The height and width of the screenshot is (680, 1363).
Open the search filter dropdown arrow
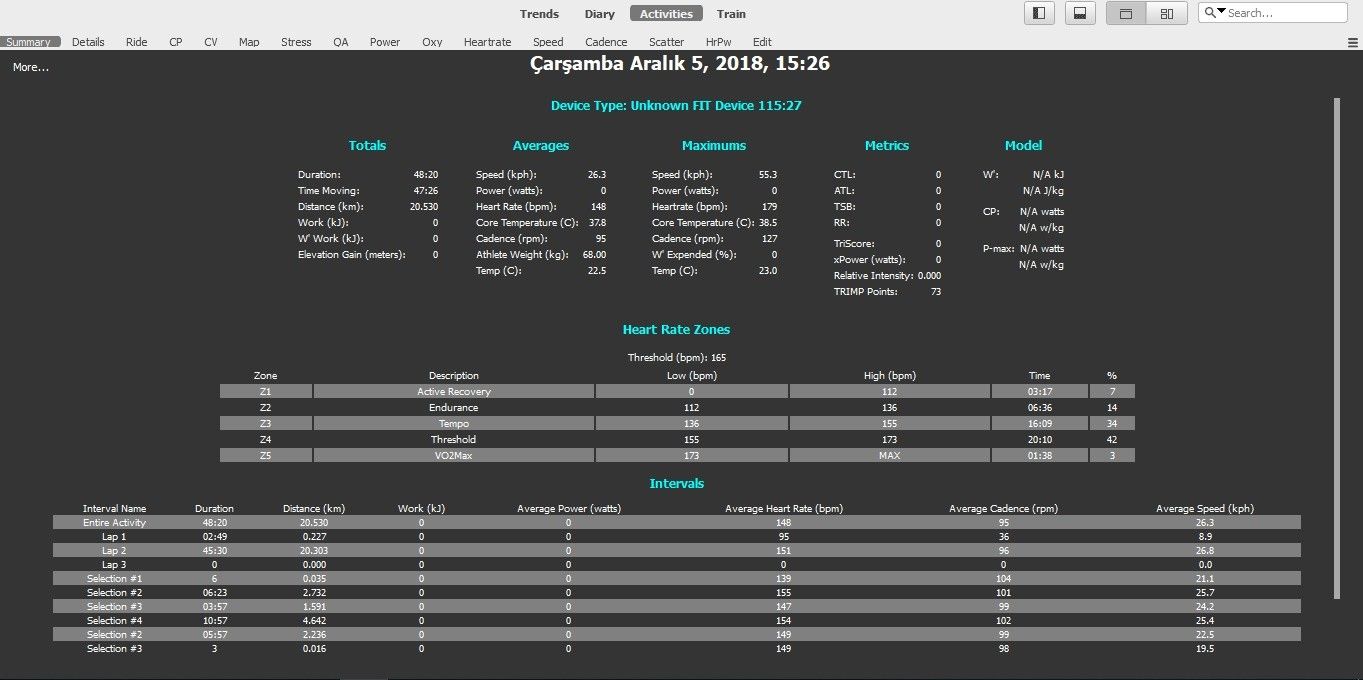pos(1215,12)
